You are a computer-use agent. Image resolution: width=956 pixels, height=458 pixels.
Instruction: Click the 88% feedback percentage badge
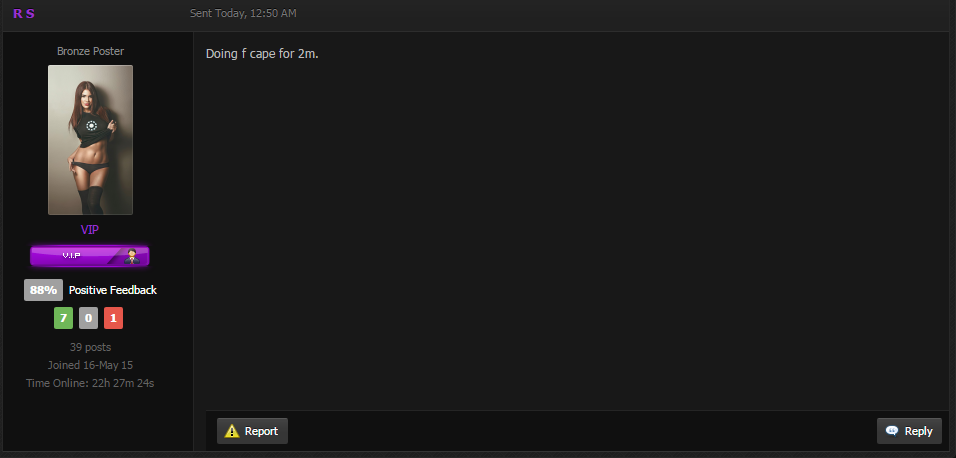43,290
